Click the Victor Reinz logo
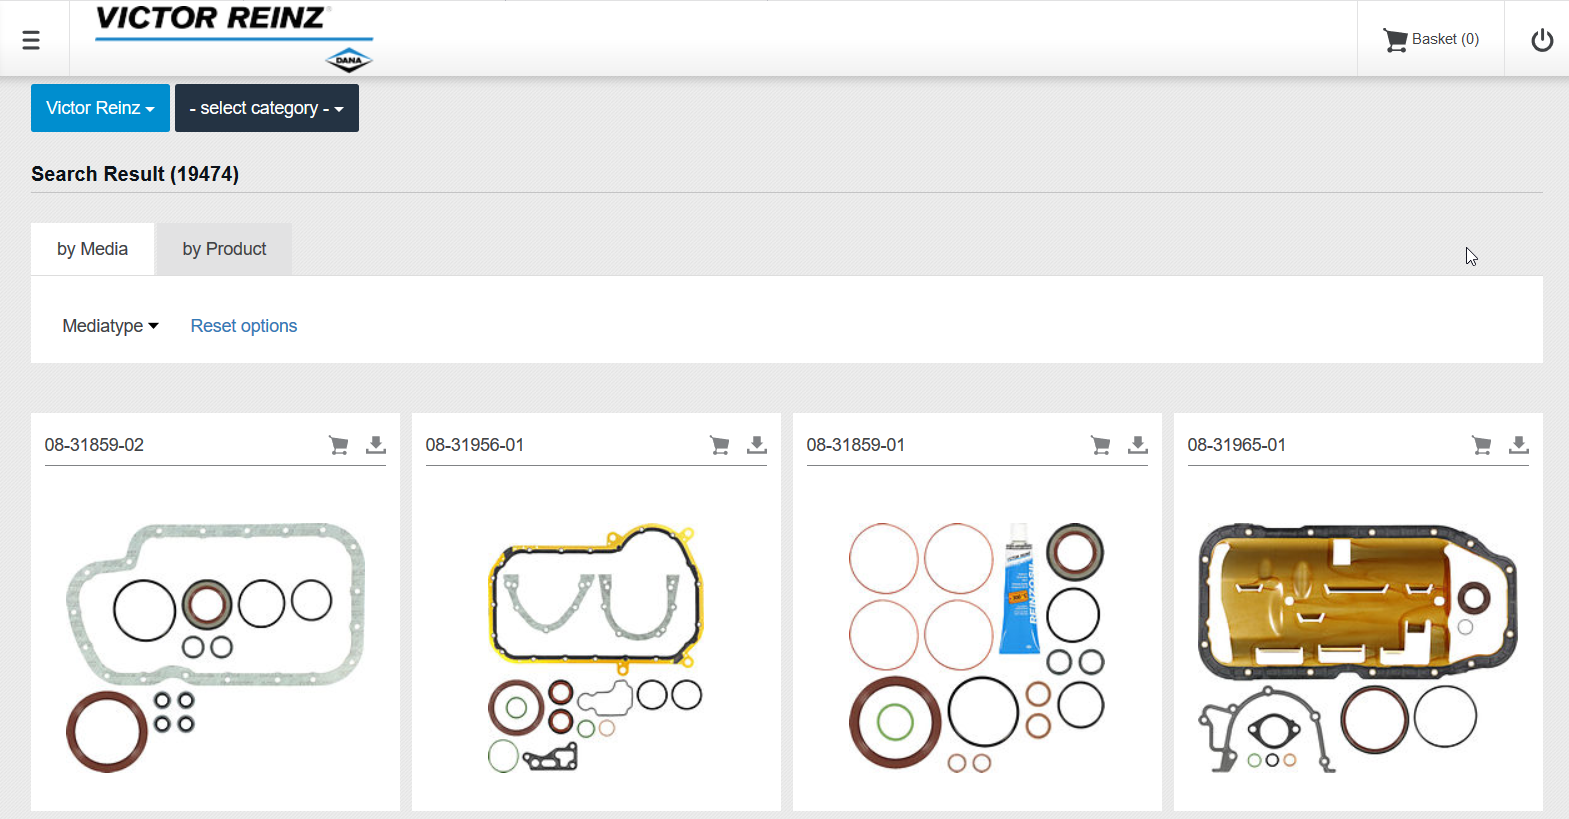 pos(234,38)
